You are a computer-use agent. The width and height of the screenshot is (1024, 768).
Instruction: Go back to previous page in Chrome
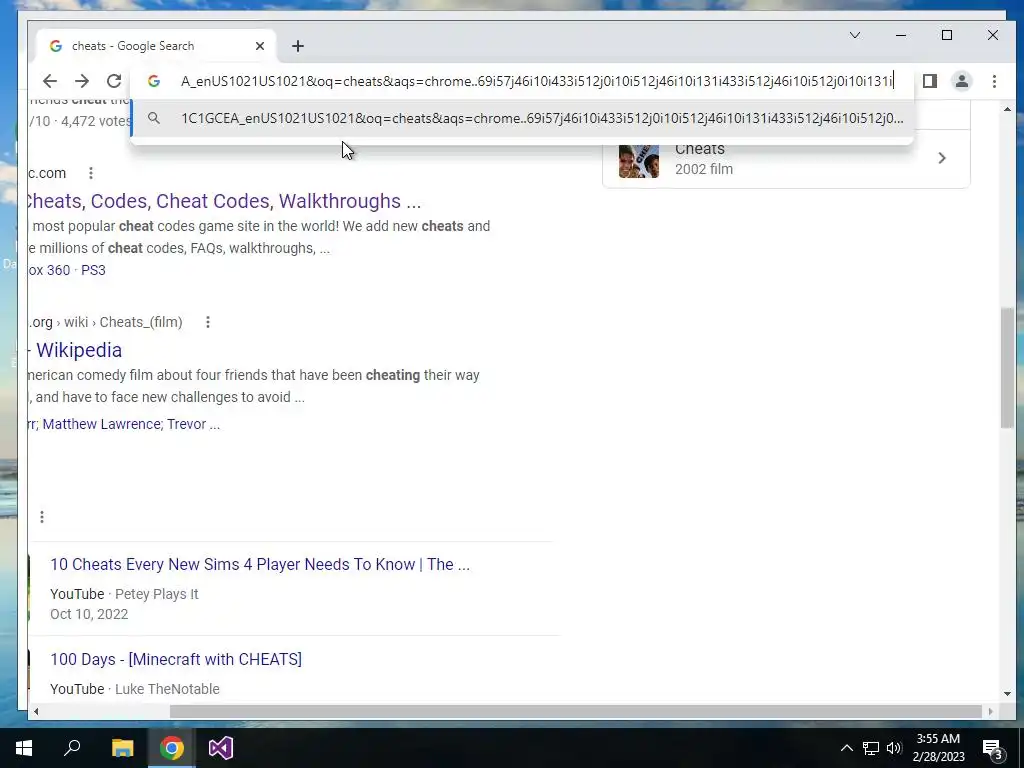pyautogui.click(x=50, y=81)
